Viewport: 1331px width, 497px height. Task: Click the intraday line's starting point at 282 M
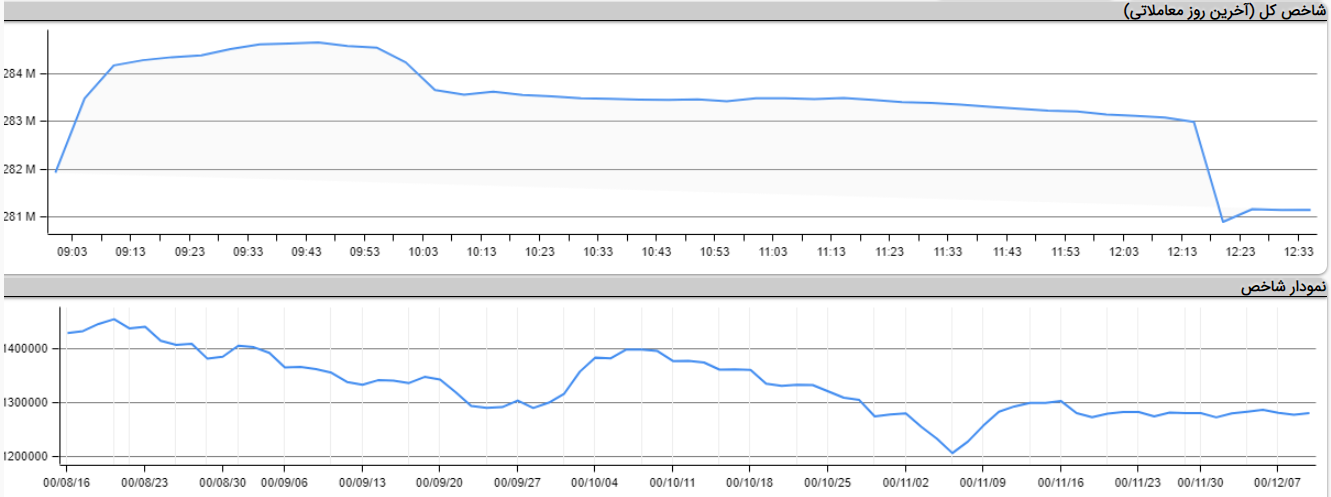[56, 172]
